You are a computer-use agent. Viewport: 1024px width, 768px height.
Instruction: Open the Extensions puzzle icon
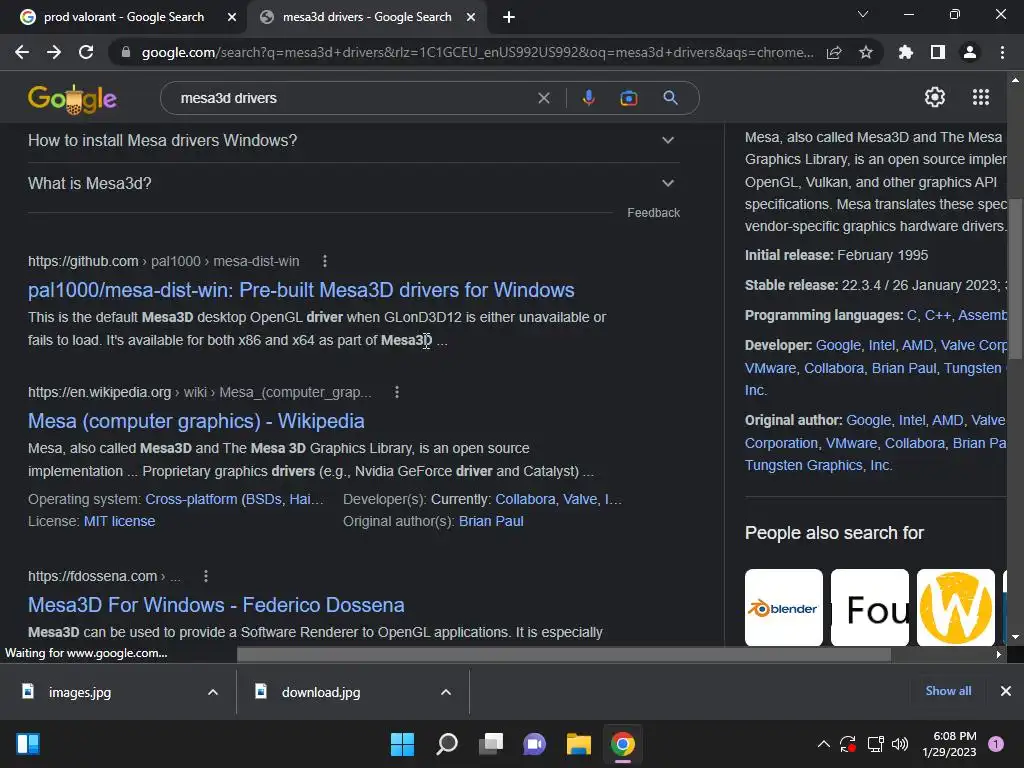click(906, 52)
